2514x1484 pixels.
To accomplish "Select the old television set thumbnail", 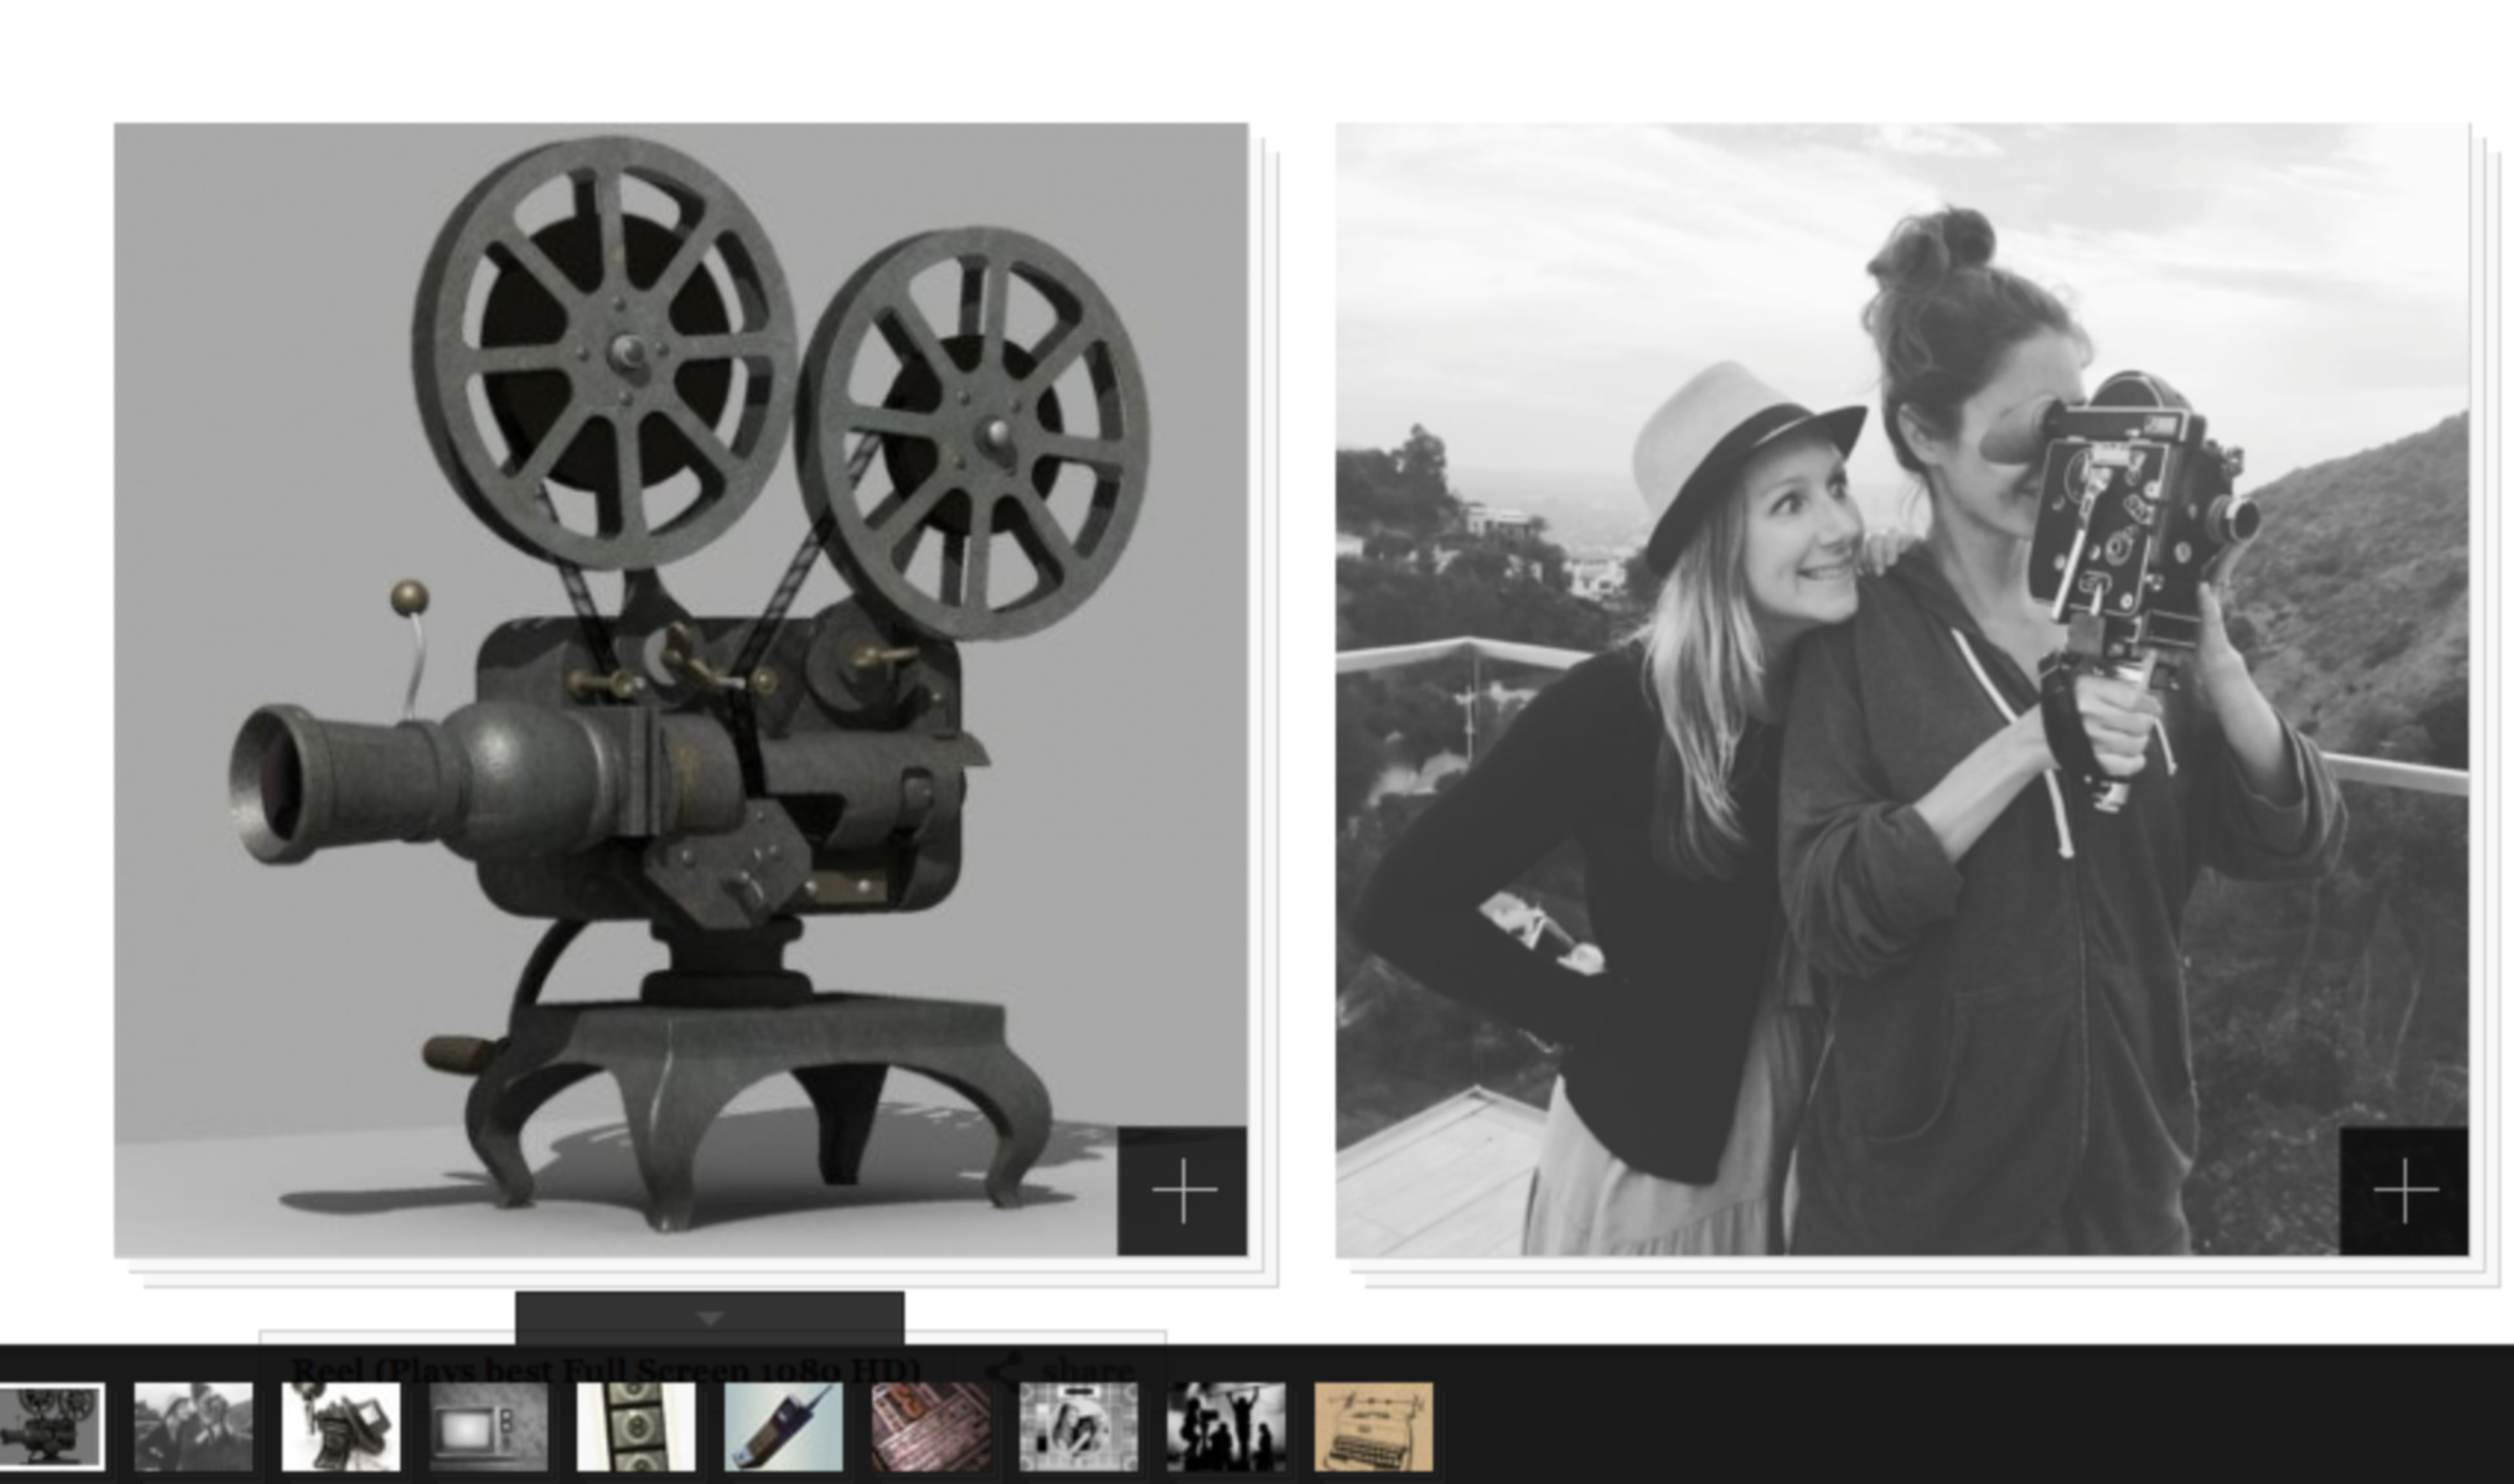I will 489,1427.
